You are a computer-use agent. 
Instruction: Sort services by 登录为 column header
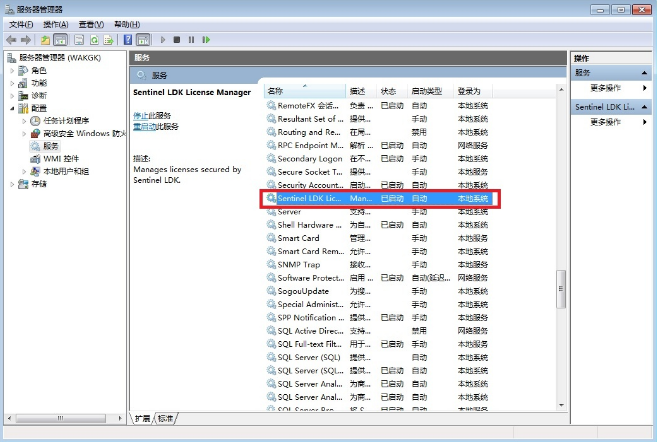click(473, 91)
